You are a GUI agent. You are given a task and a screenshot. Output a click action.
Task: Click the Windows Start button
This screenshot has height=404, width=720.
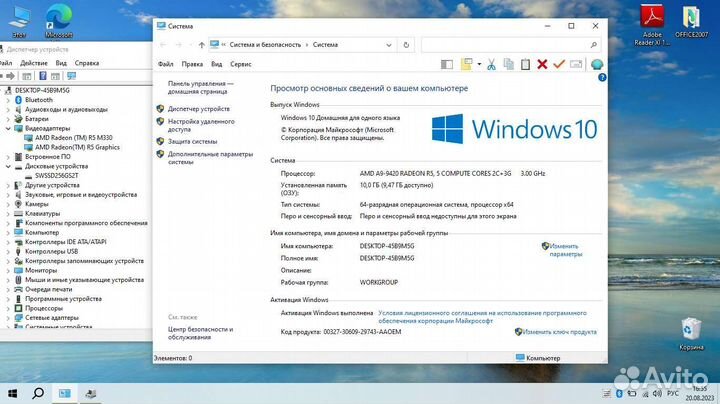(12, 393)
